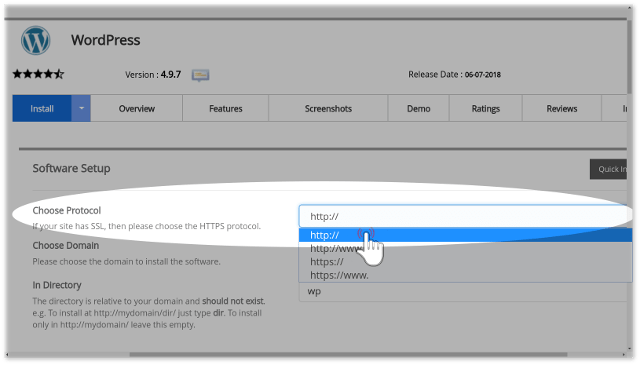This screenshot has width=640, height=365.
Task: Click the Choose Domain label
Action: click(x=66, y=246)
